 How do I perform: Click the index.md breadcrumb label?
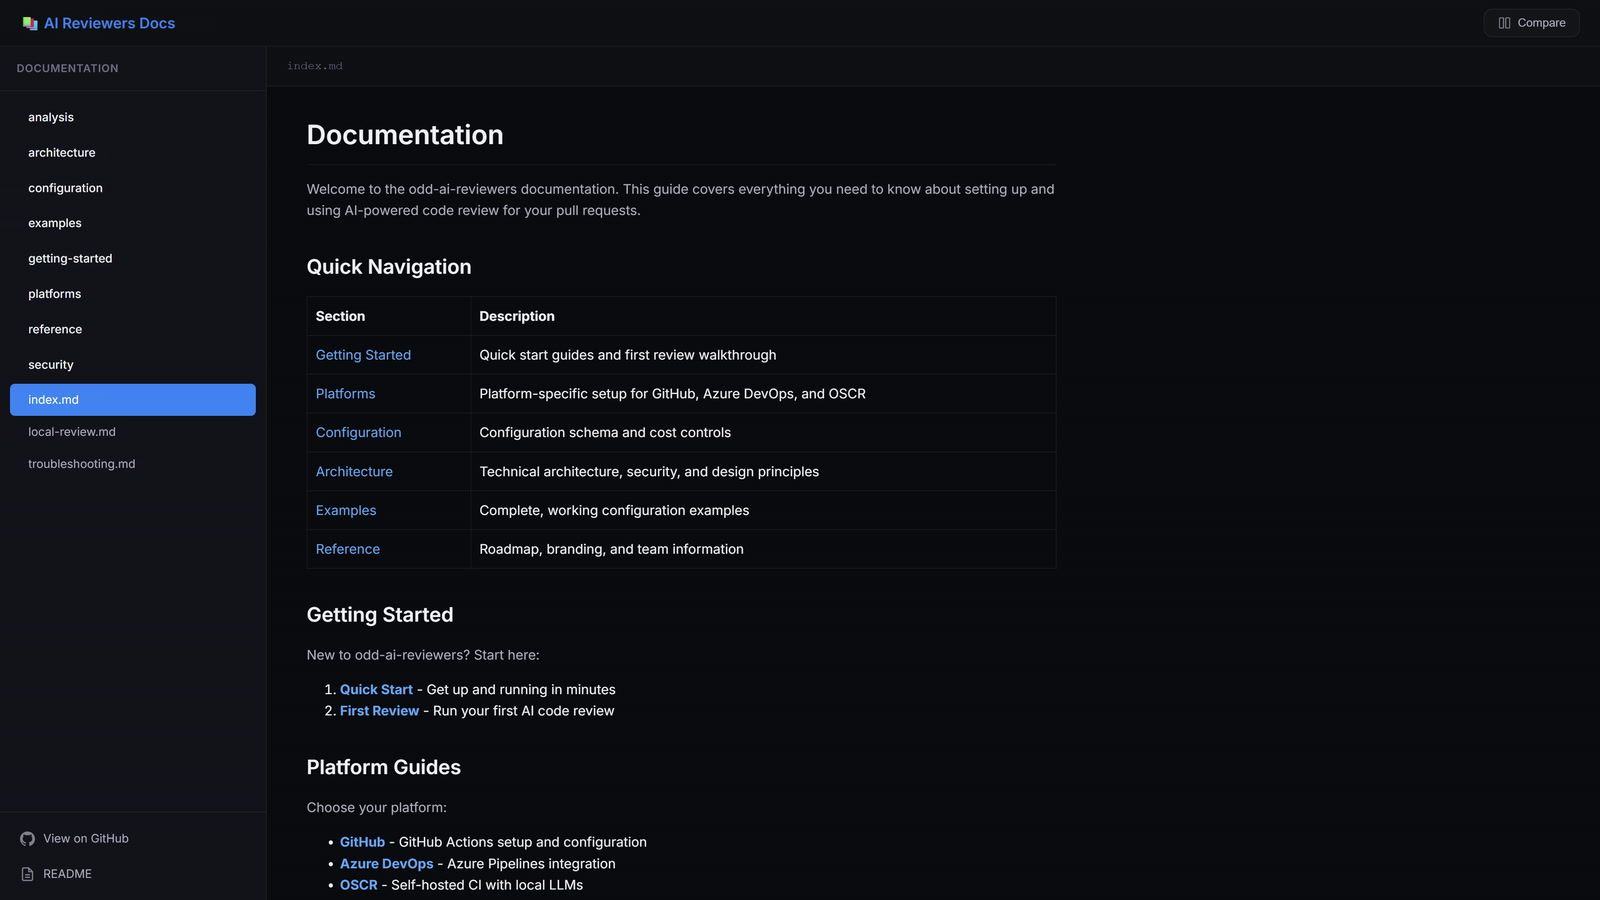coord(315,66)
